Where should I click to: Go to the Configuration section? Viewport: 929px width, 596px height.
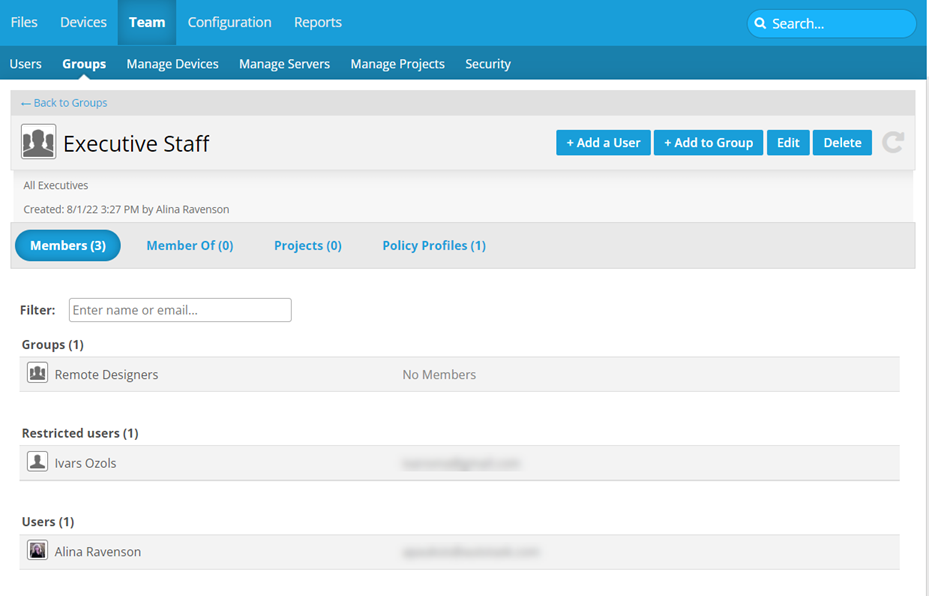click(229, 22)
